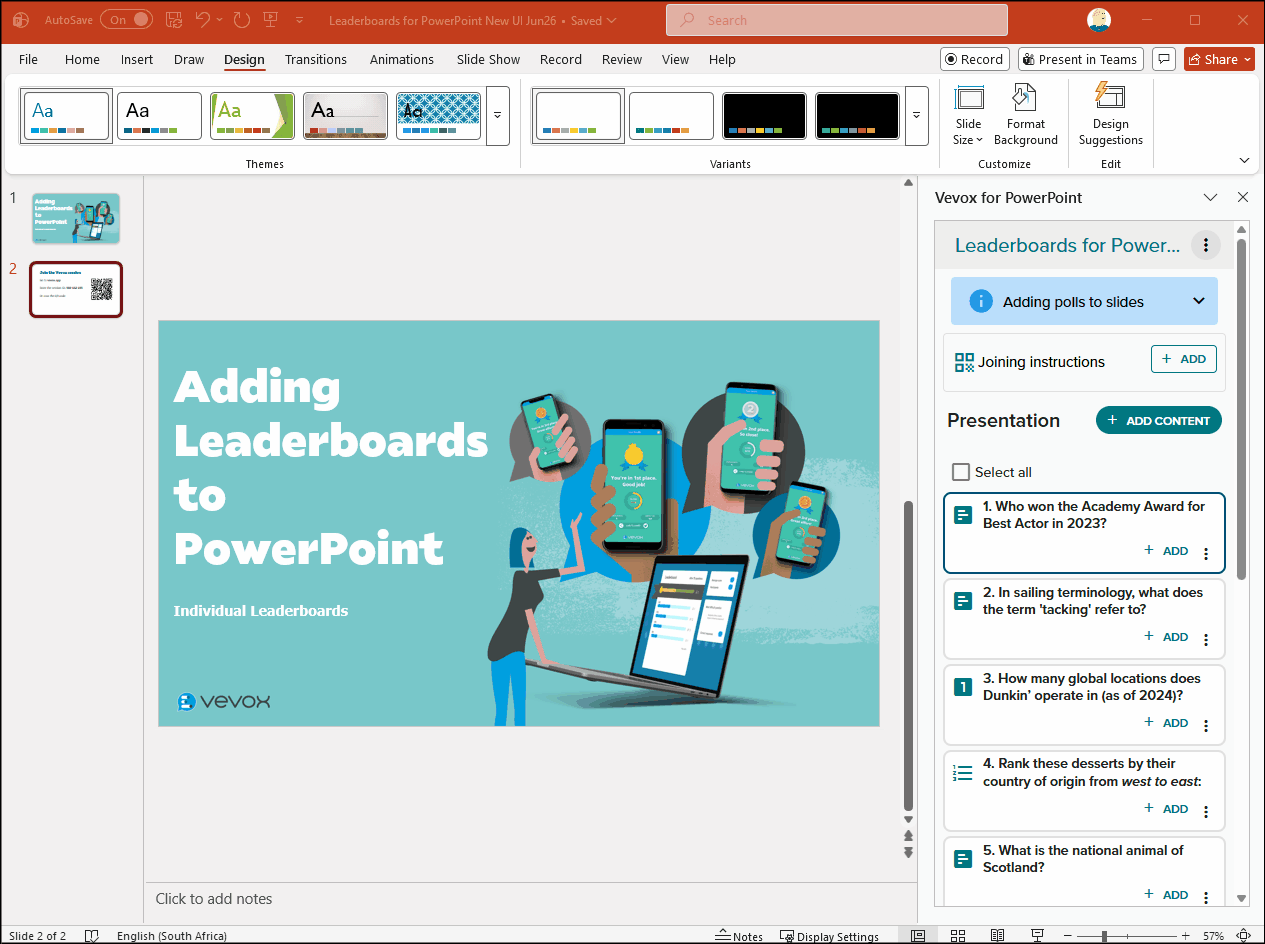Select slide 2 thumbnail

(76, 290)
